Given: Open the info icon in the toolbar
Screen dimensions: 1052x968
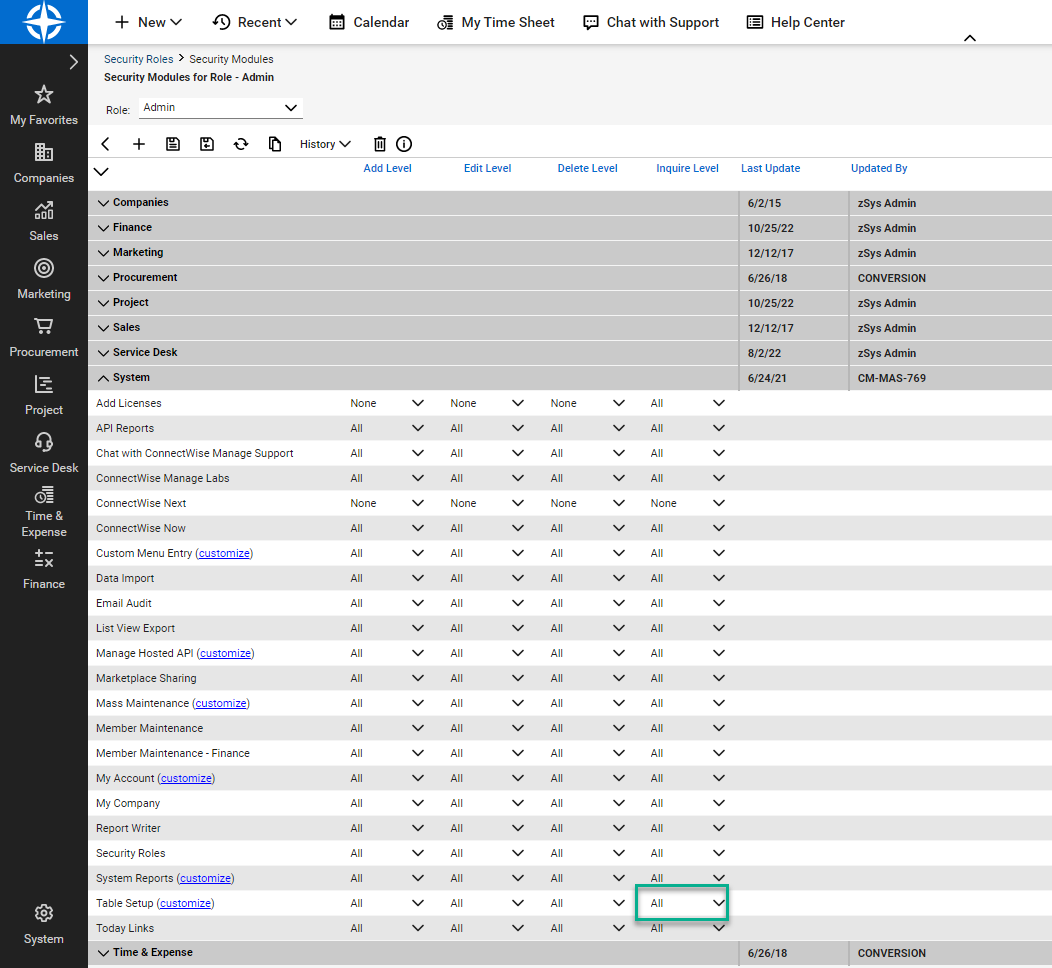Looking at the screenshot, I should click(x=404, y=144).
